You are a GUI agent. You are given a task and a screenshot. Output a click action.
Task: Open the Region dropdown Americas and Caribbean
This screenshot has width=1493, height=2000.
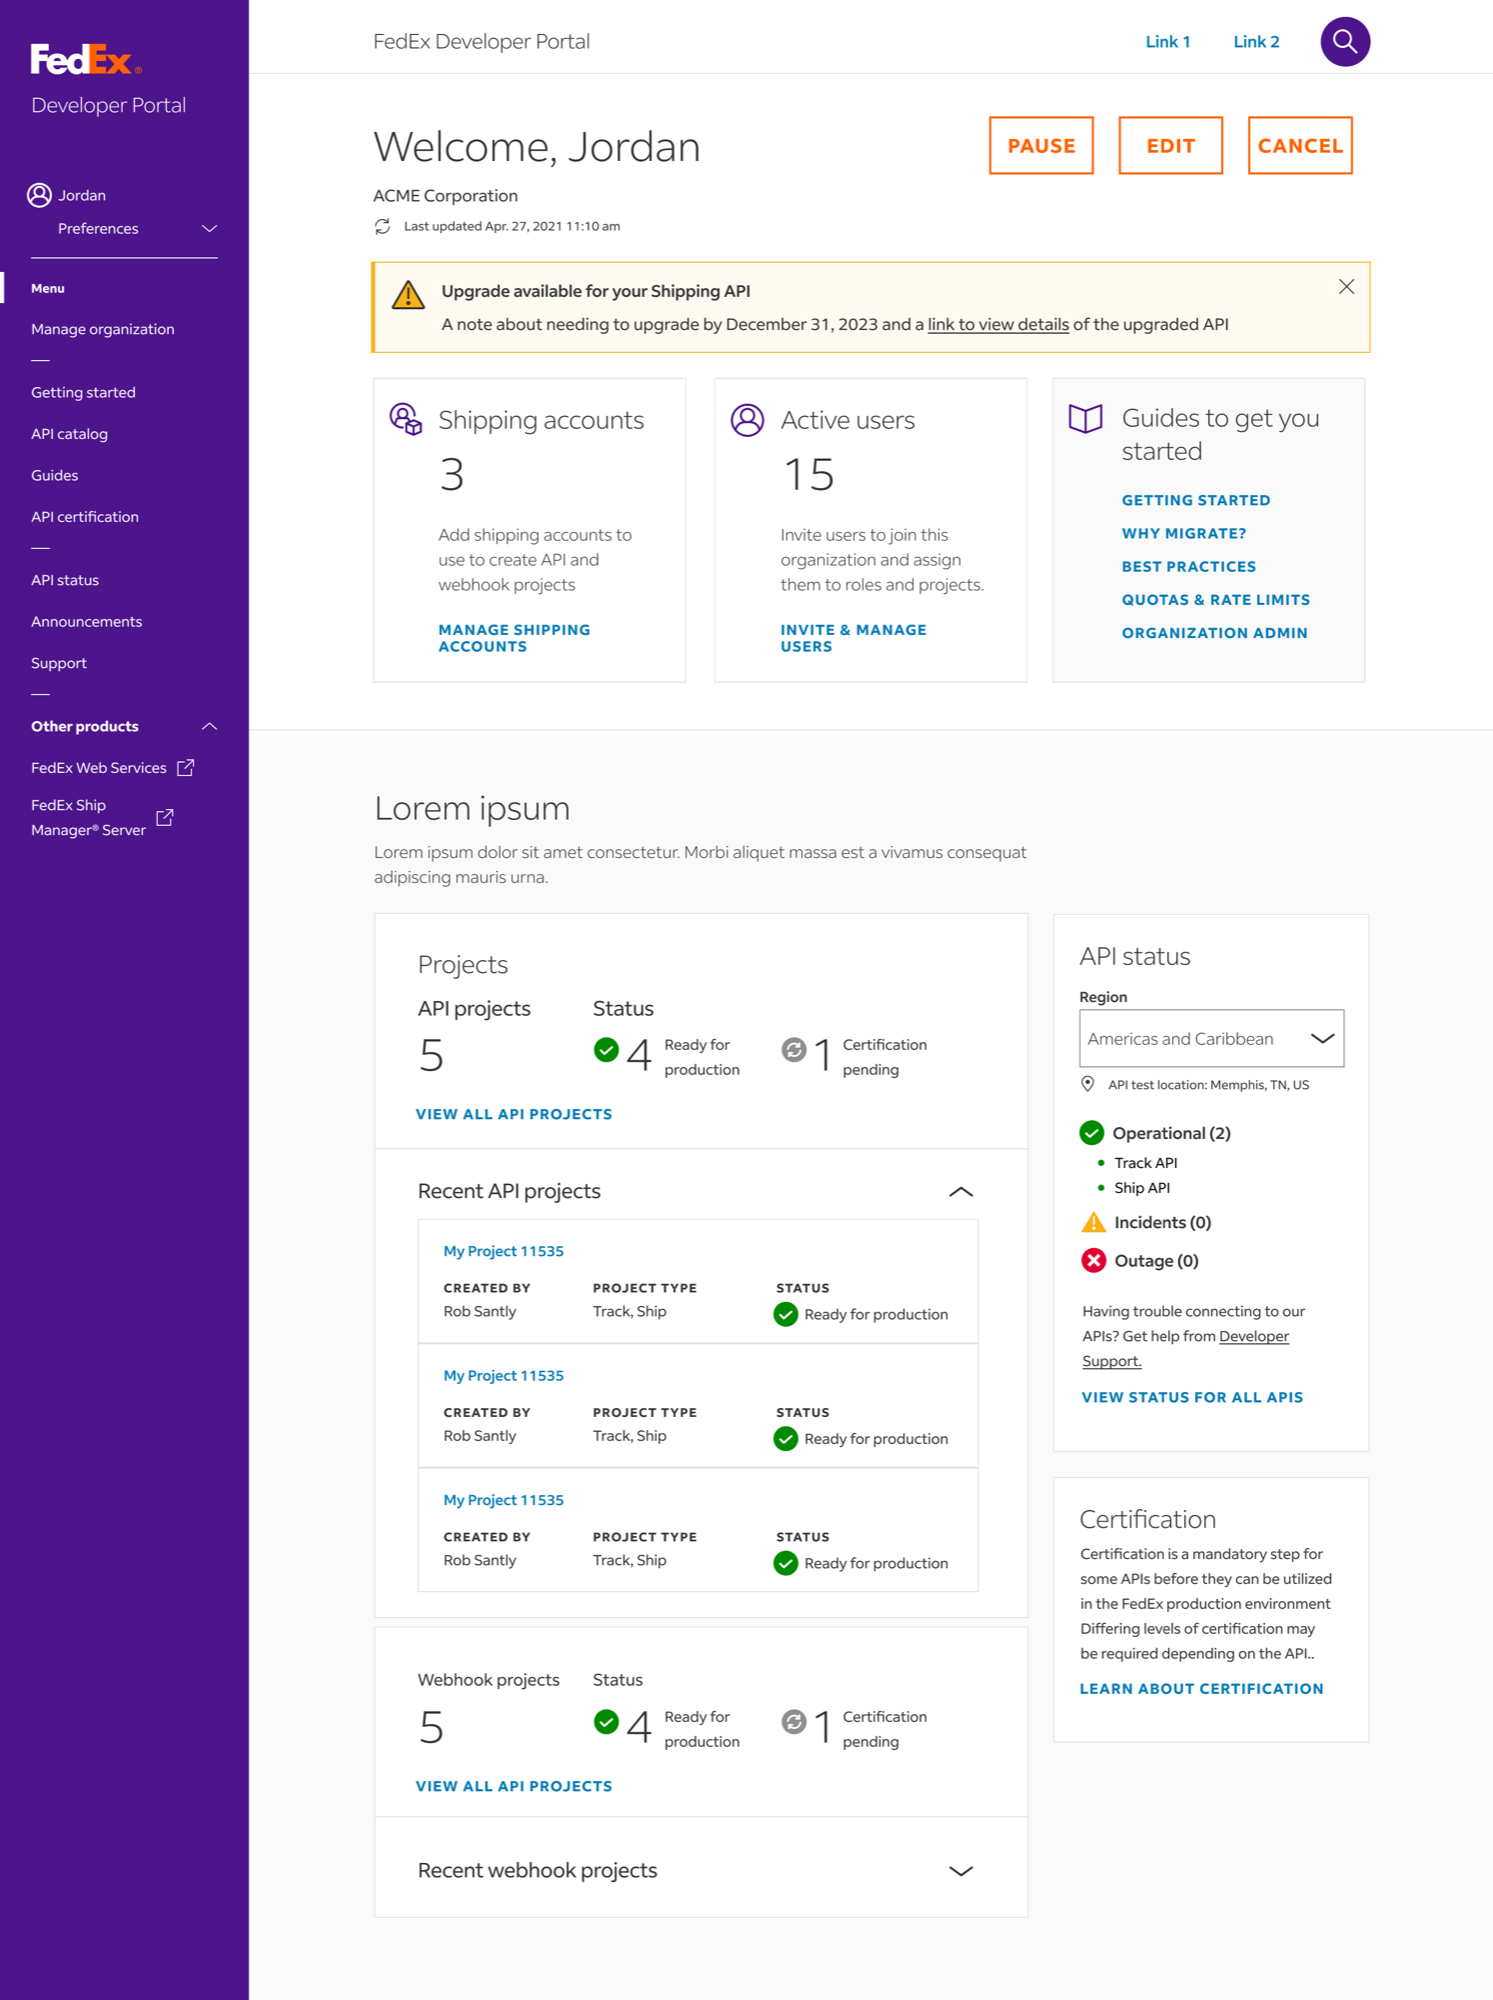(1211, 1039)
